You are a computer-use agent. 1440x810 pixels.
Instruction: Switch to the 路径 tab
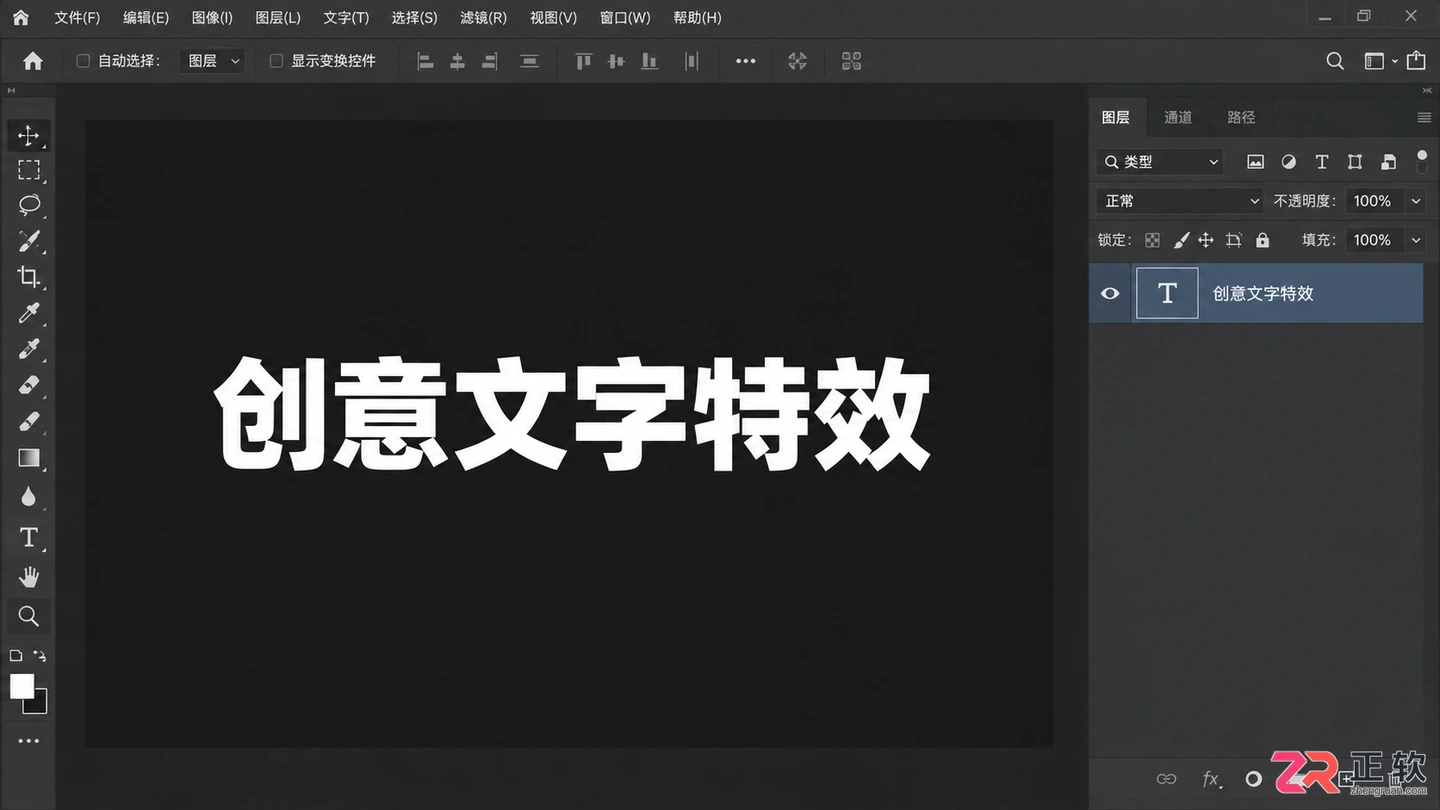click(1241, 117)
